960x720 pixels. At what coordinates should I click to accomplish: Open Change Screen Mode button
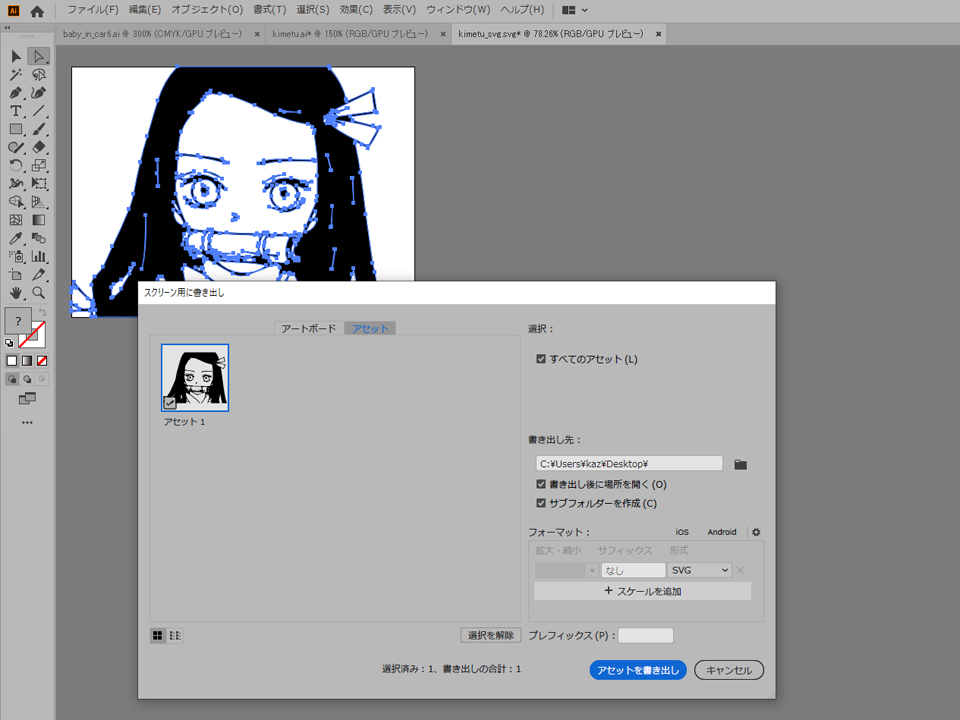tap(27, 399)
